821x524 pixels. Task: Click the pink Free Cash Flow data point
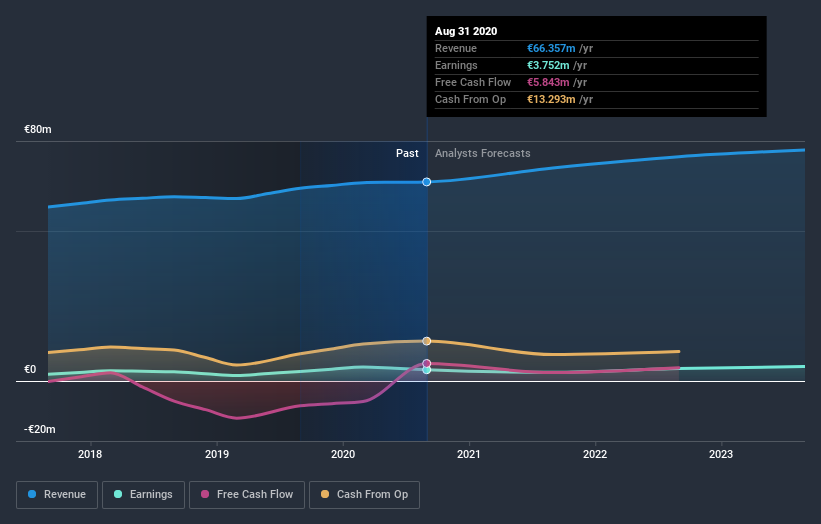(427, 363)
